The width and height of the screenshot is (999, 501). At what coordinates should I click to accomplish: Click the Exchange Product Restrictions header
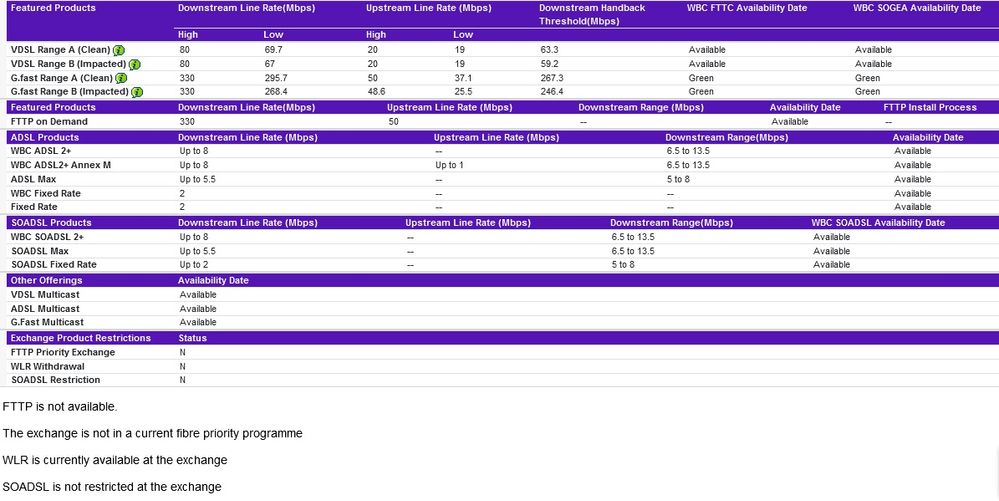[x=80, y=338]
